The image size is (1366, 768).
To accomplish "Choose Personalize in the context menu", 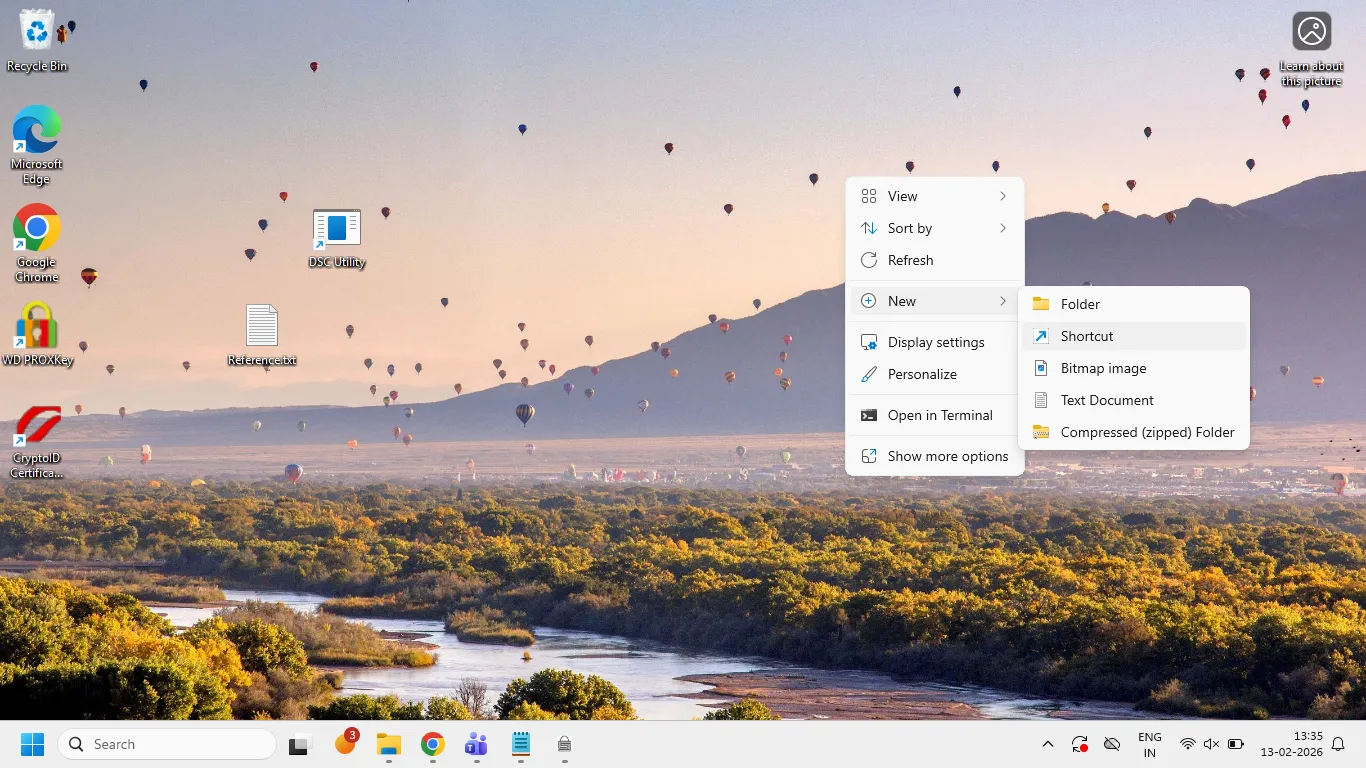I will pos(934,374).
